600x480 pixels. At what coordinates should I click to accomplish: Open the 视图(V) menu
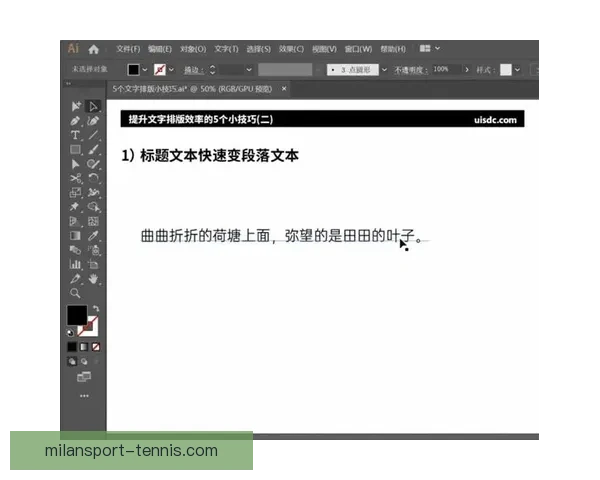pyautogui.click(x=324, y=49)
